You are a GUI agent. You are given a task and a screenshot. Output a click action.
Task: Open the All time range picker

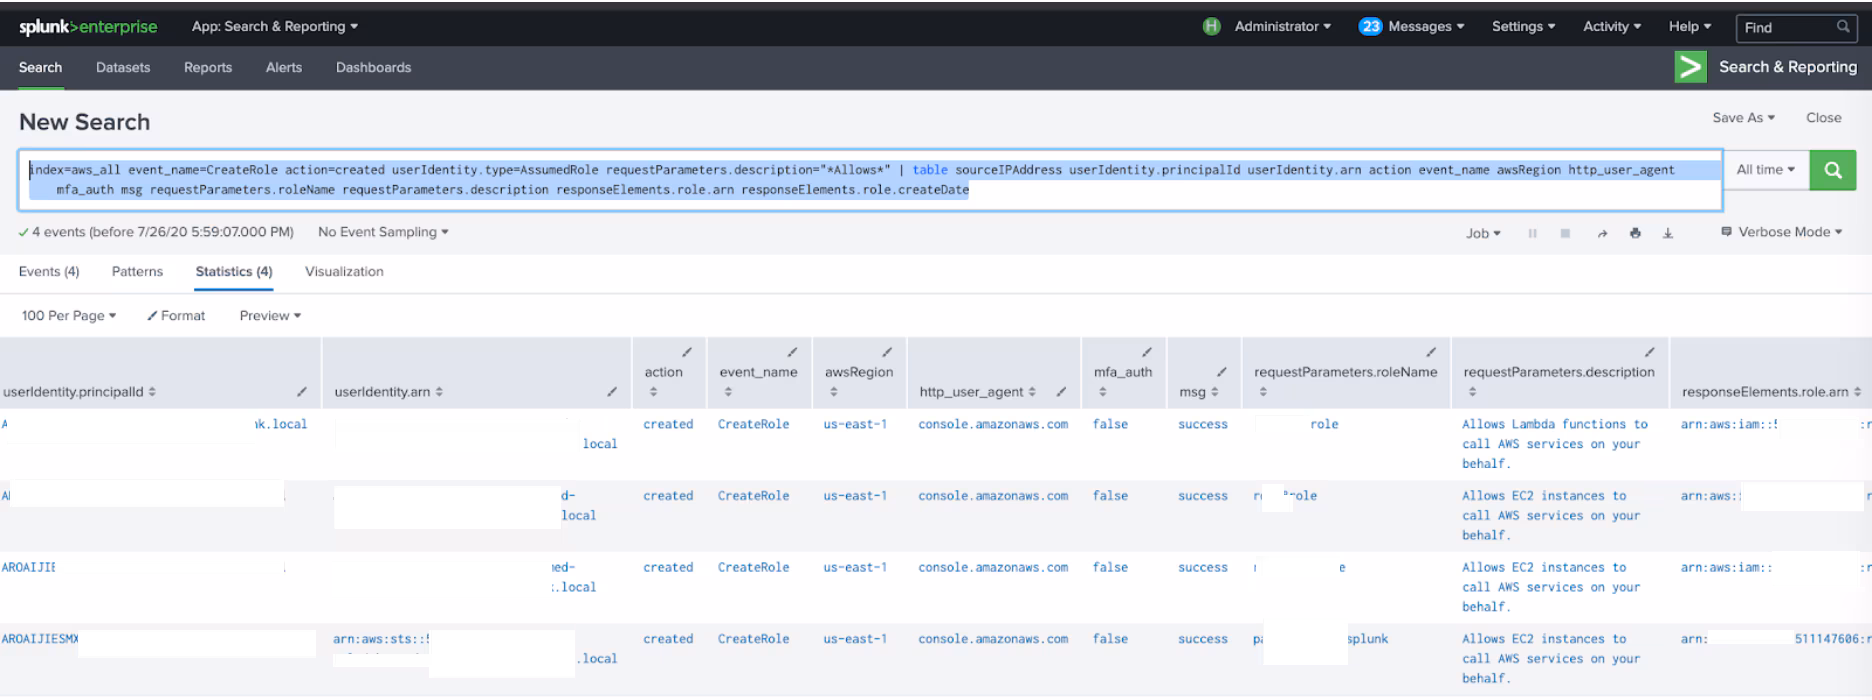(1765, 170)
